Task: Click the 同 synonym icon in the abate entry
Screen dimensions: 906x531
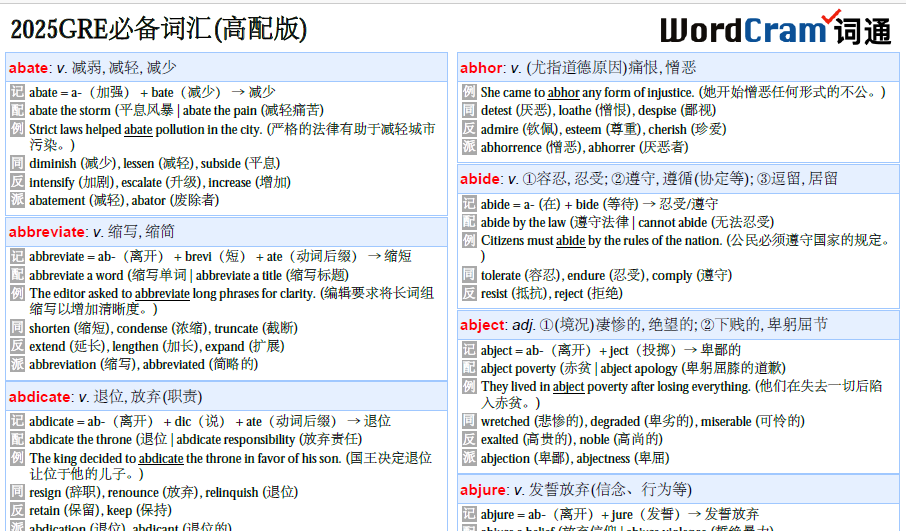Action: pyautogui.click(x=17, y=163)
